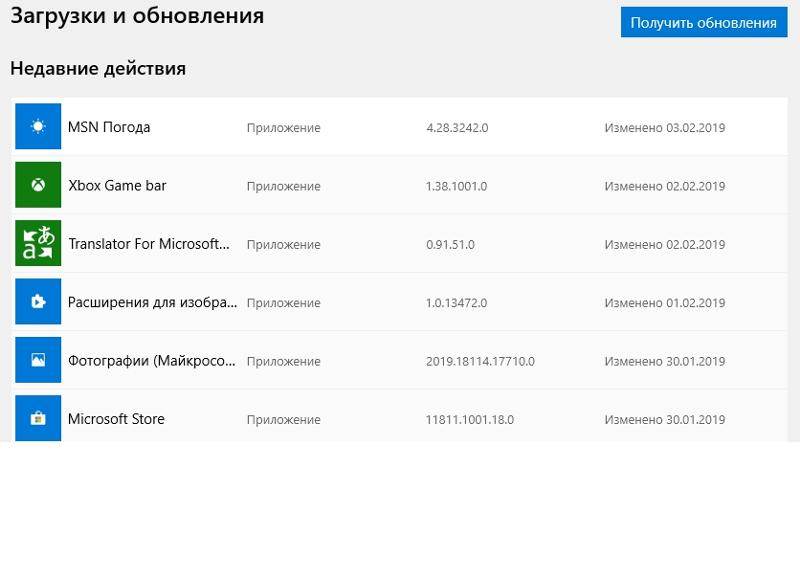Click Приложение label in Microsoft Store row
Image resolution: width=800 pixels, height=574 pixels.
pyautogui.click(x=284, y=420)
